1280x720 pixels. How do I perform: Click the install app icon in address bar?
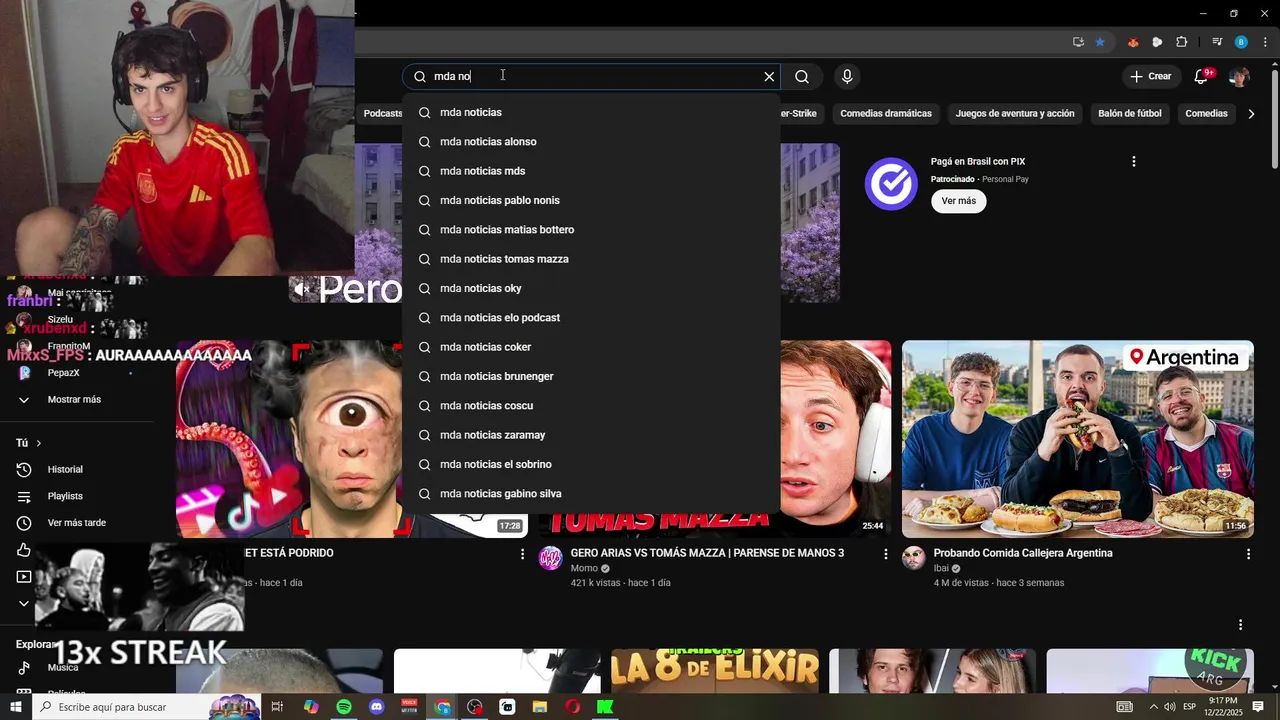click(1078, 42)
